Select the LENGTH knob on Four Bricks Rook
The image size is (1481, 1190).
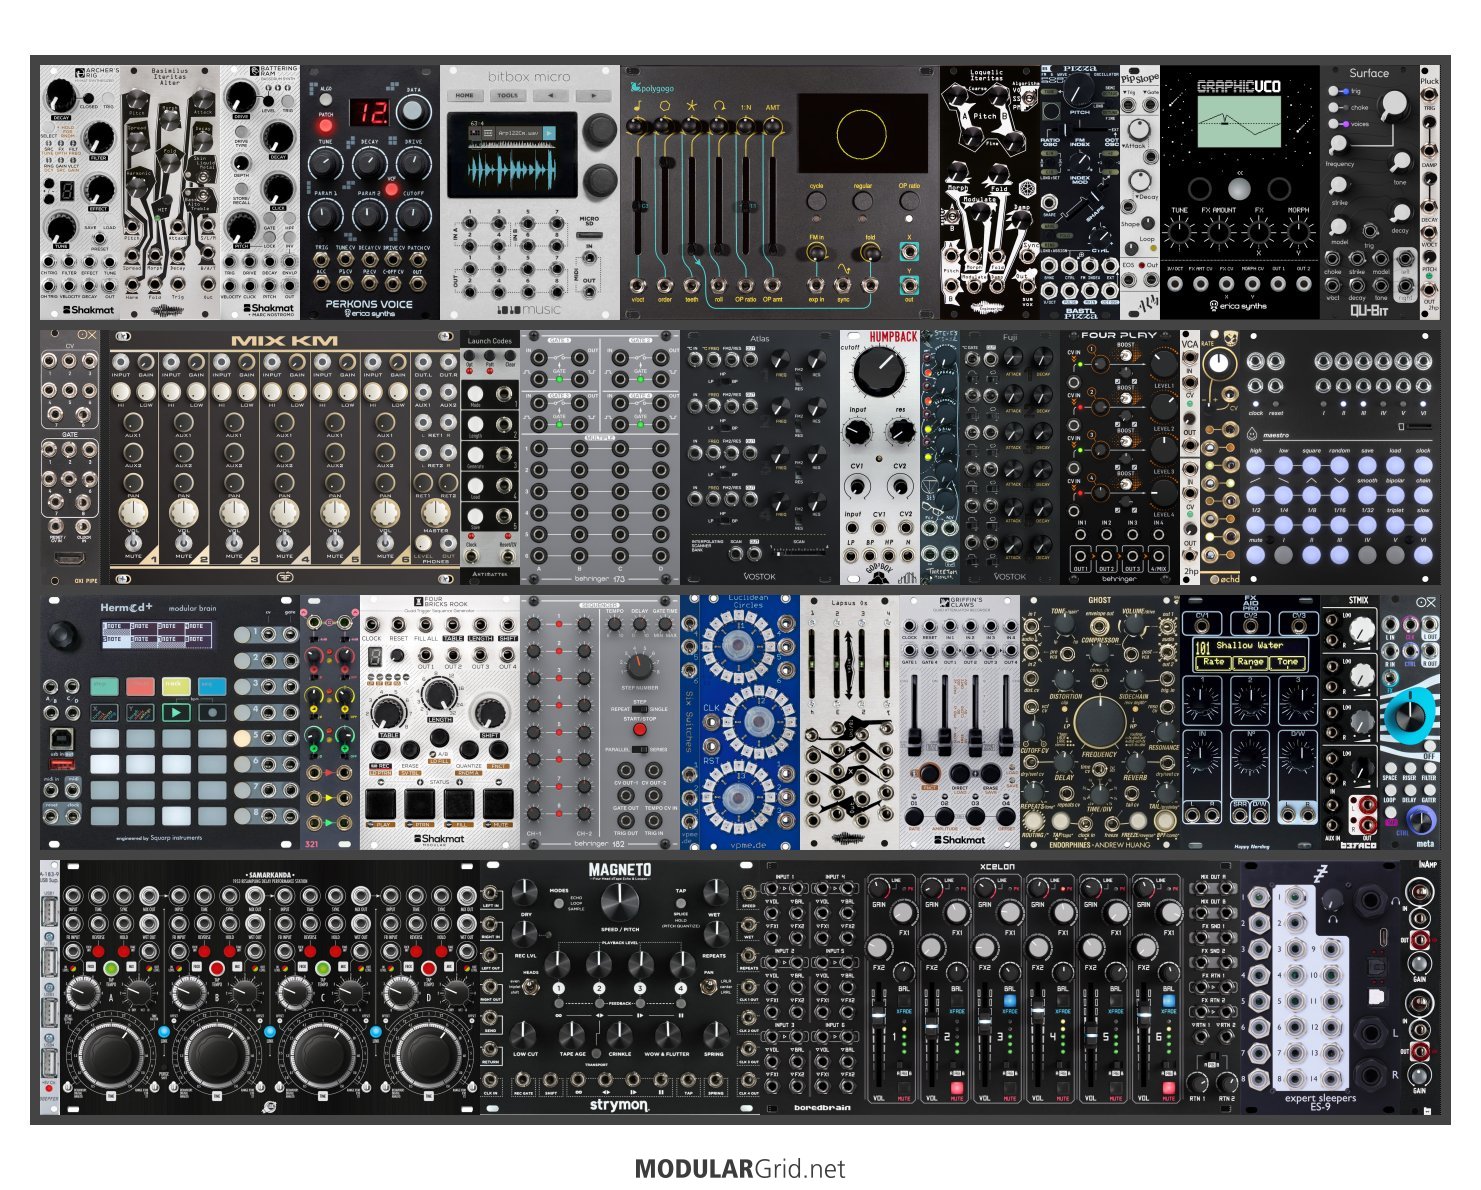(438, 696)
